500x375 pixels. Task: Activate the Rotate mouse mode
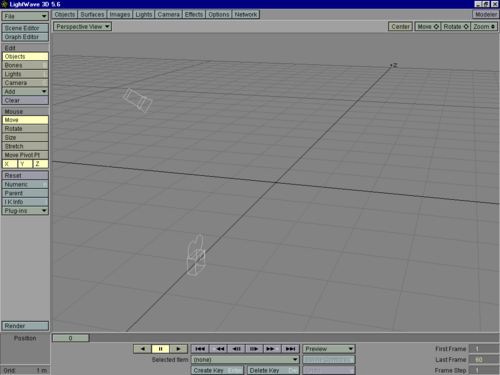click(x=25, y=129)
